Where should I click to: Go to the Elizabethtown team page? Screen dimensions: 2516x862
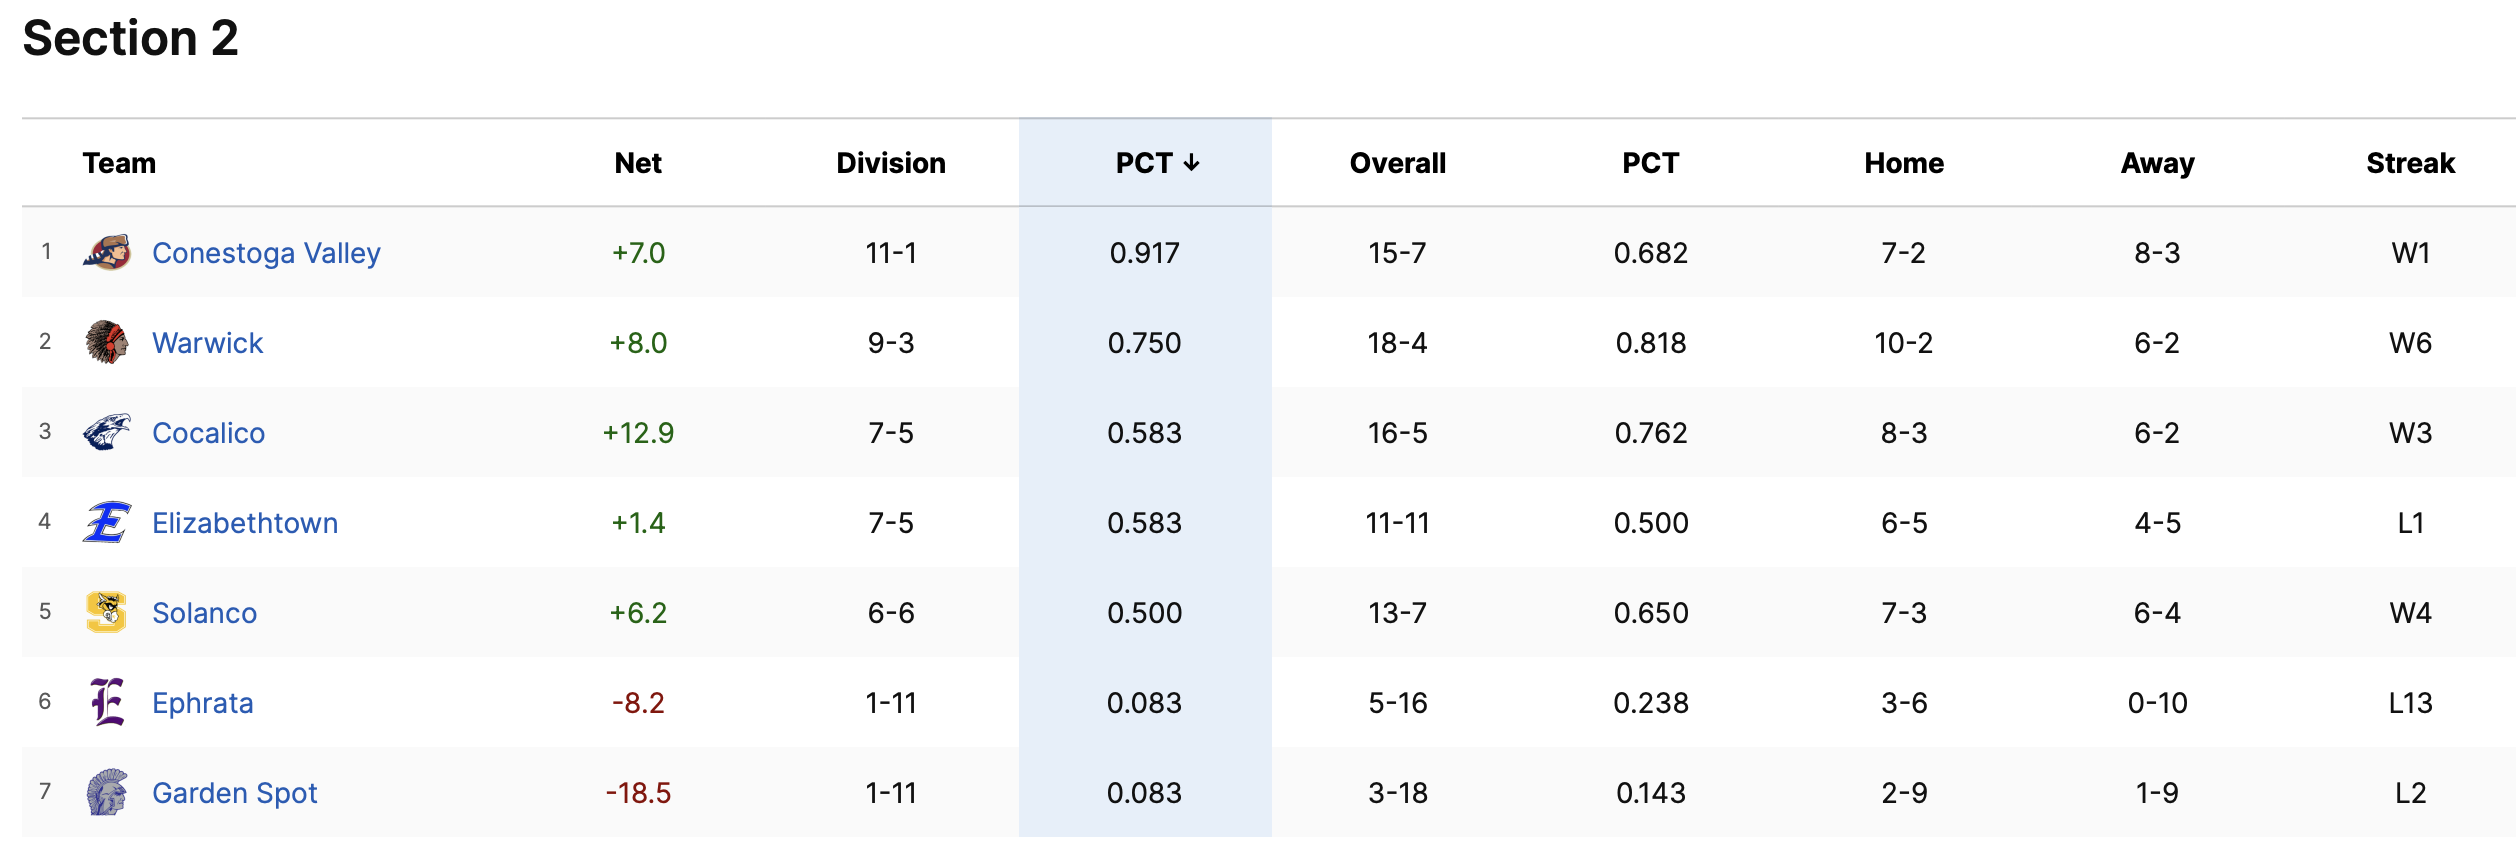click(245, 523)
